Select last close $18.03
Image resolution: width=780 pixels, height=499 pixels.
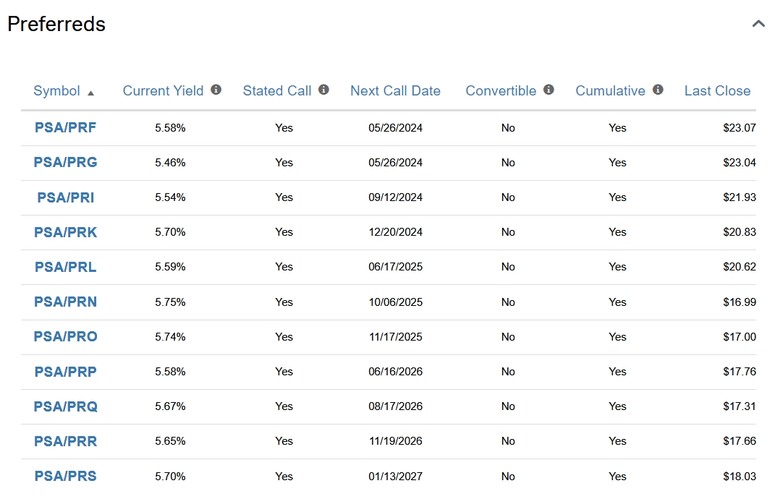point(739,476)
